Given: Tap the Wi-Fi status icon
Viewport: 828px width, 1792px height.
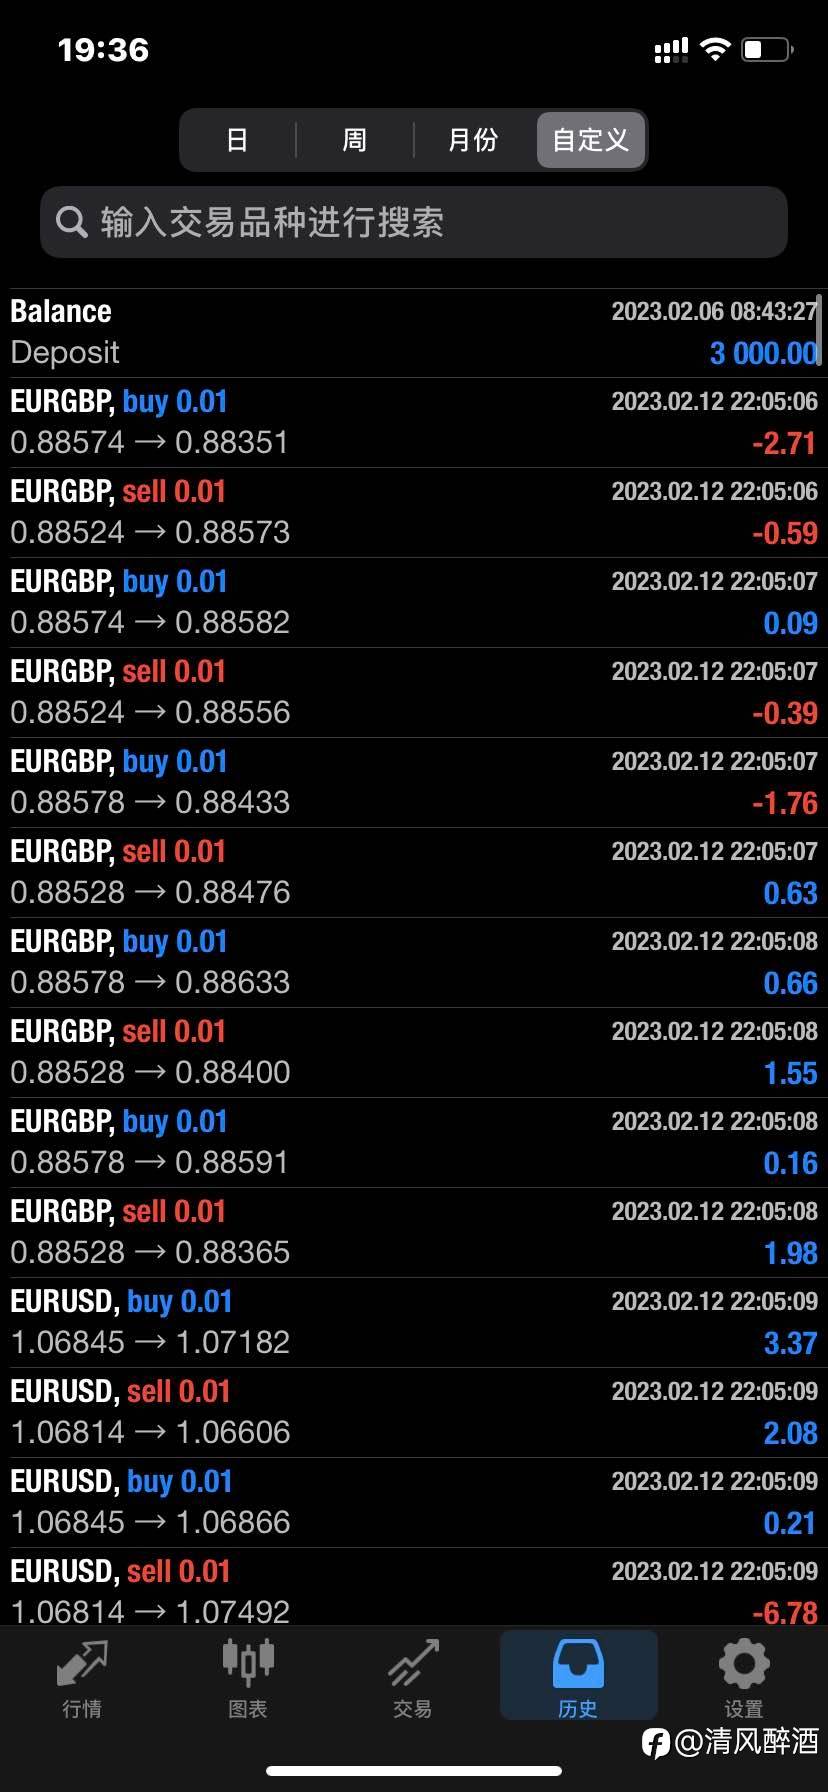Looking at the screenshot, I should click(x=715, y=49).
